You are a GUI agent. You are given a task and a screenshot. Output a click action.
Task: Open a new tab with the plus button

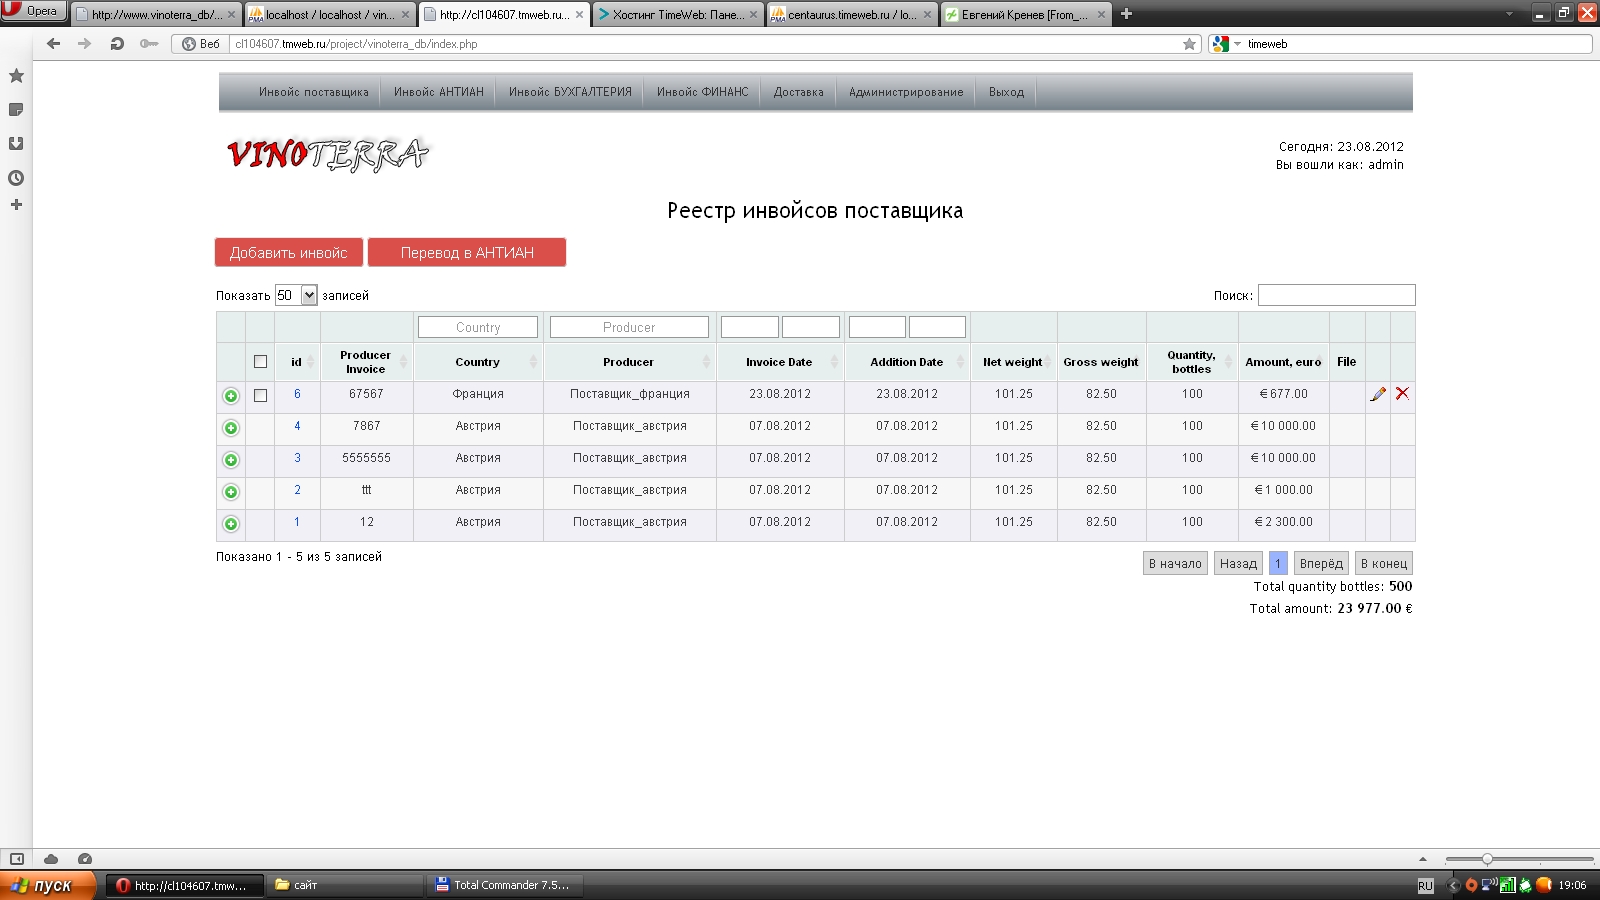pyautogui.click(x=1126, y=14)
